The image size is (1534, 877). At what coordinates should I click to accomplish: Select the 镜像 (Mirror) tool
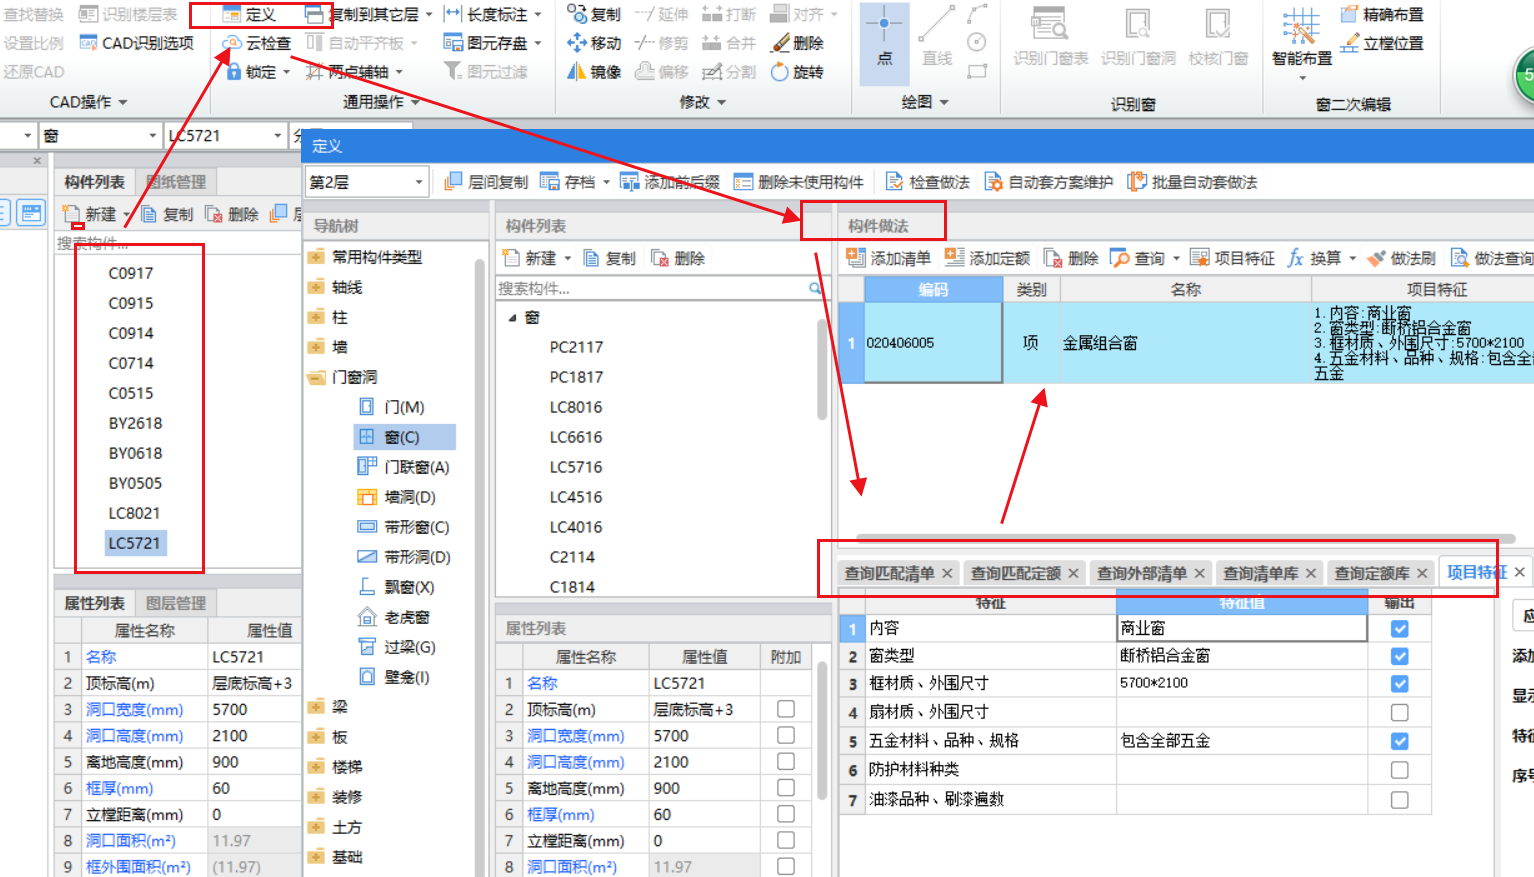[x=594, y=71]
